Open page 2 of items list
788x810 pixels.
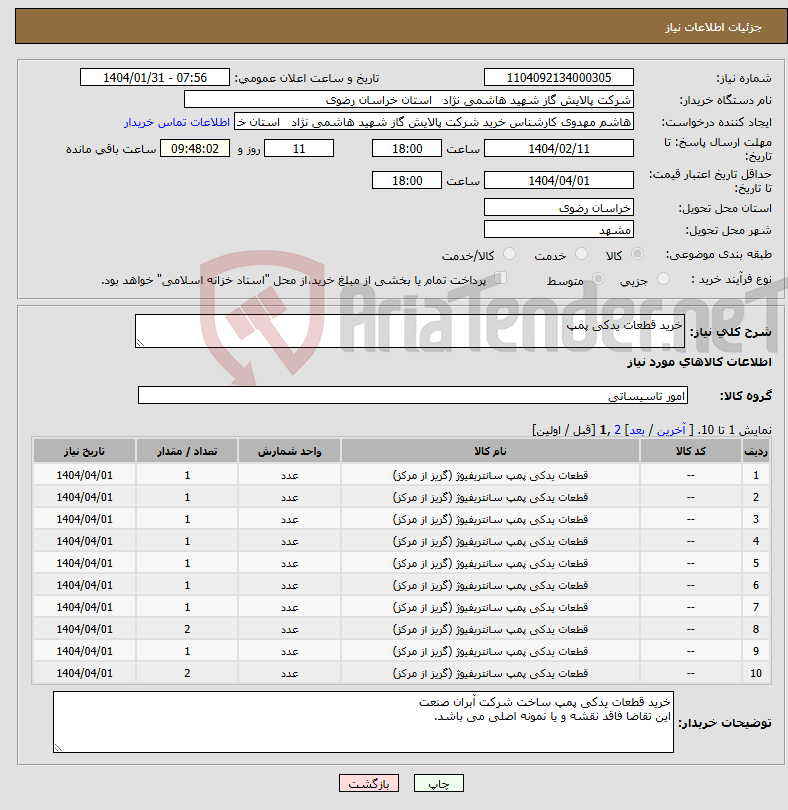click(617, 430)
